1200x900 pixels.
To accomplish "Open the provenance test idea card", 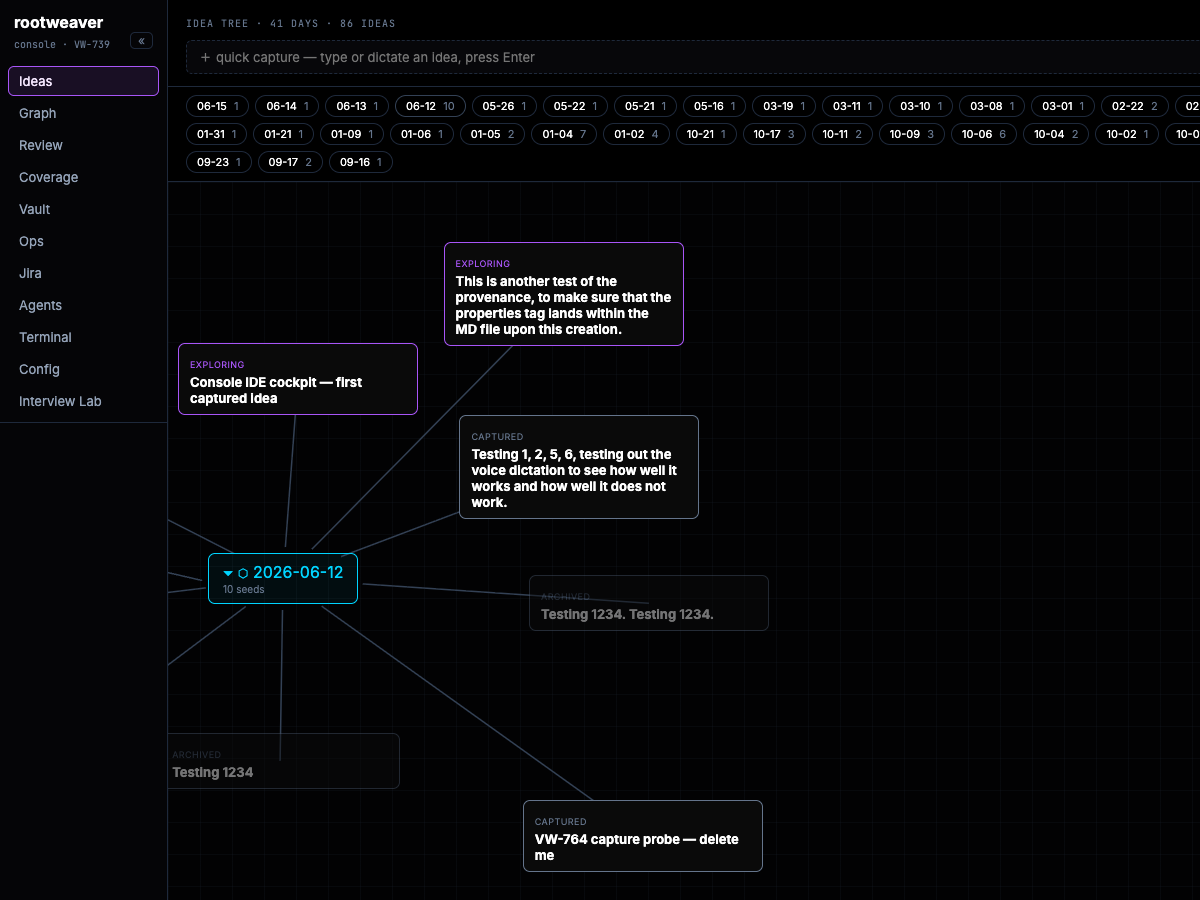I will click(x=564, y=294).
